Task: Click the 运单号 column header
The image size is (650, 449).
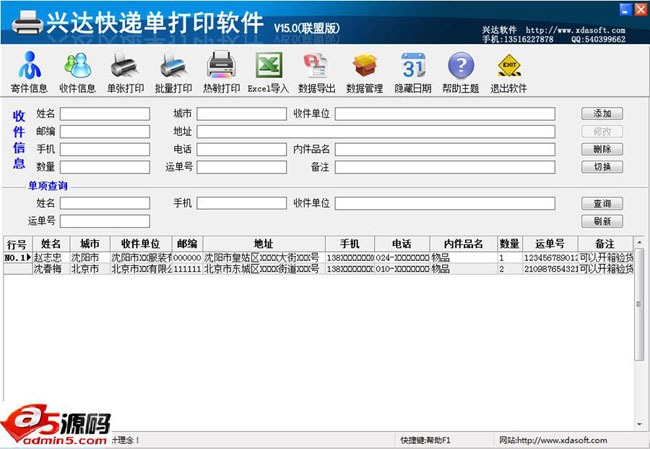Action: [x=549, y=244]
